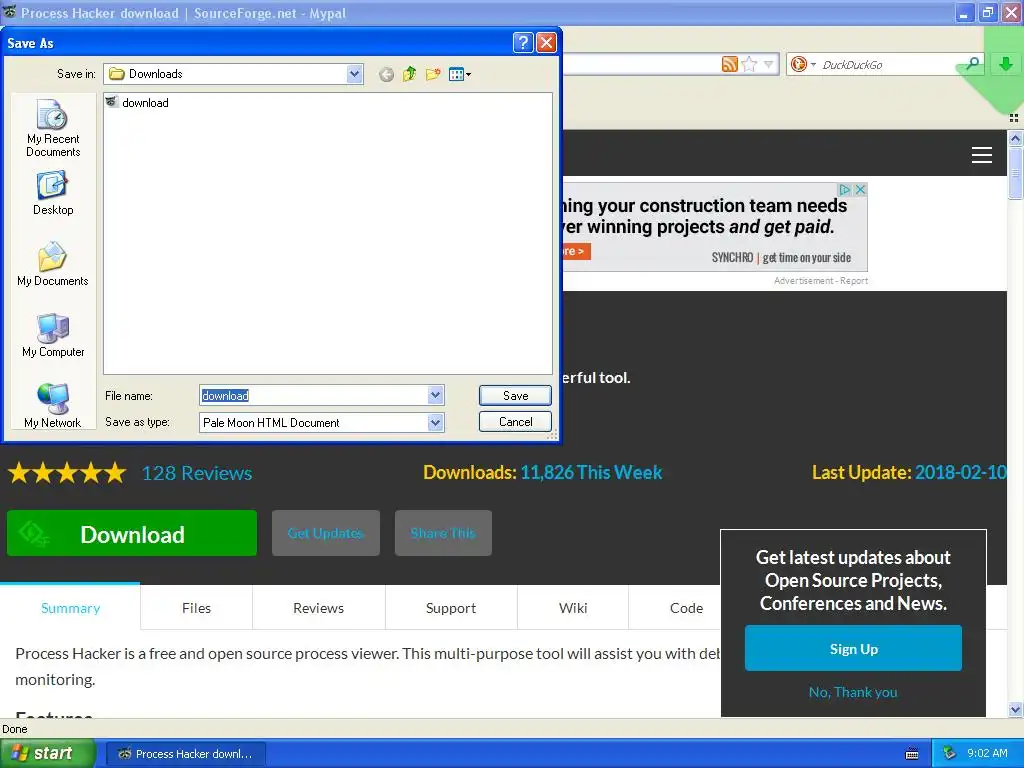Open the SourceForge hamburger menu

[x=982, y=155]
